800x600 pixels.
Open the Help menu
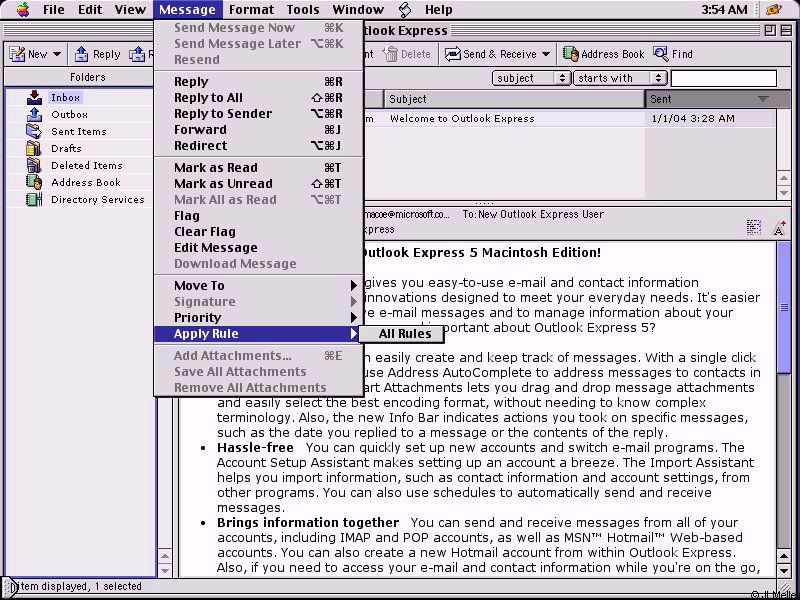(439, 9)
